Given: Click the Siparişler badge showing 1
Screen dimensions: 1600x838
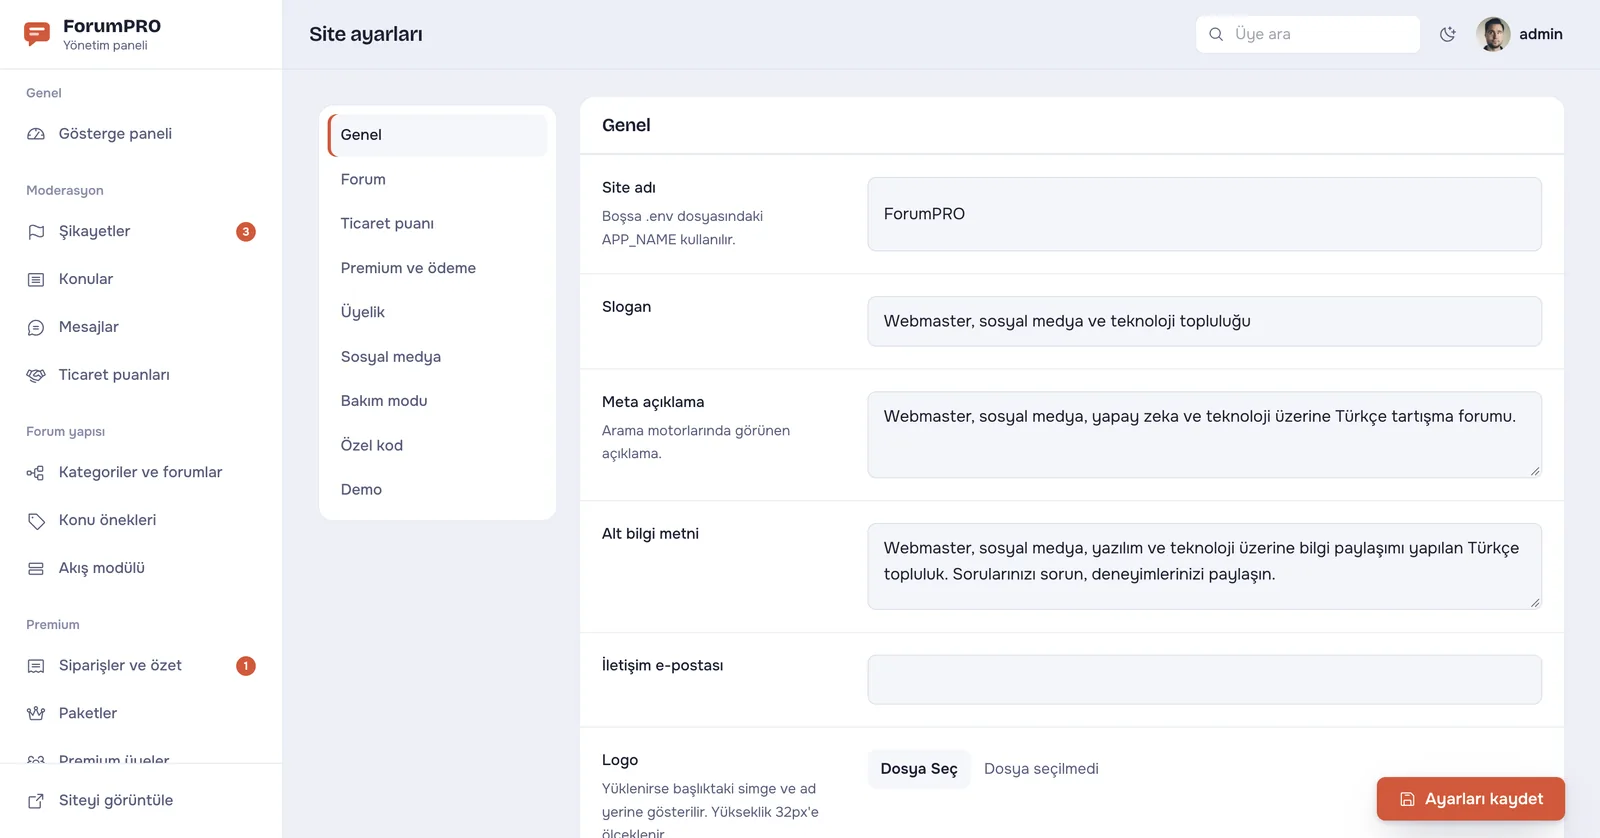Looking at the screenshot, I should click(x=246, y=666).
